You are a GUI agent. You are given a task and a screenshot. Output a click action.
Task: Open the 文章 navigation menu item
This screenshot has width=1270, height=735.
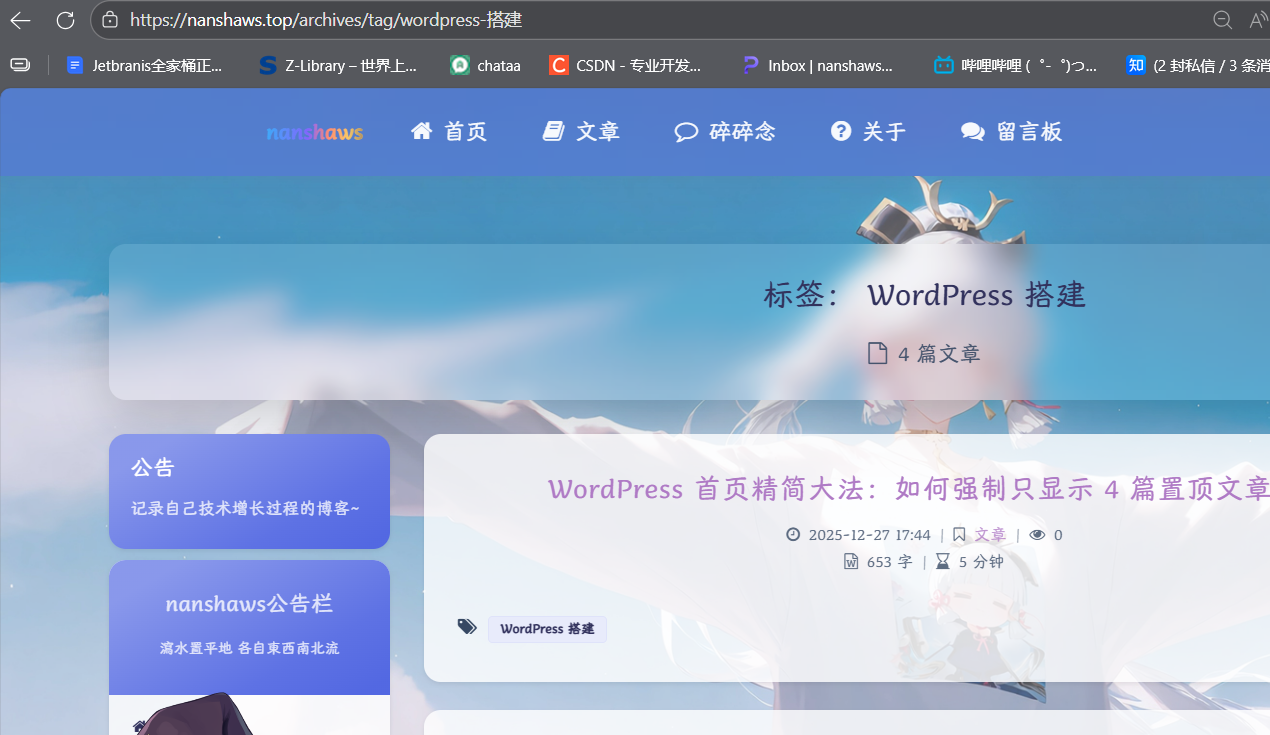click(x=581, y=132)
